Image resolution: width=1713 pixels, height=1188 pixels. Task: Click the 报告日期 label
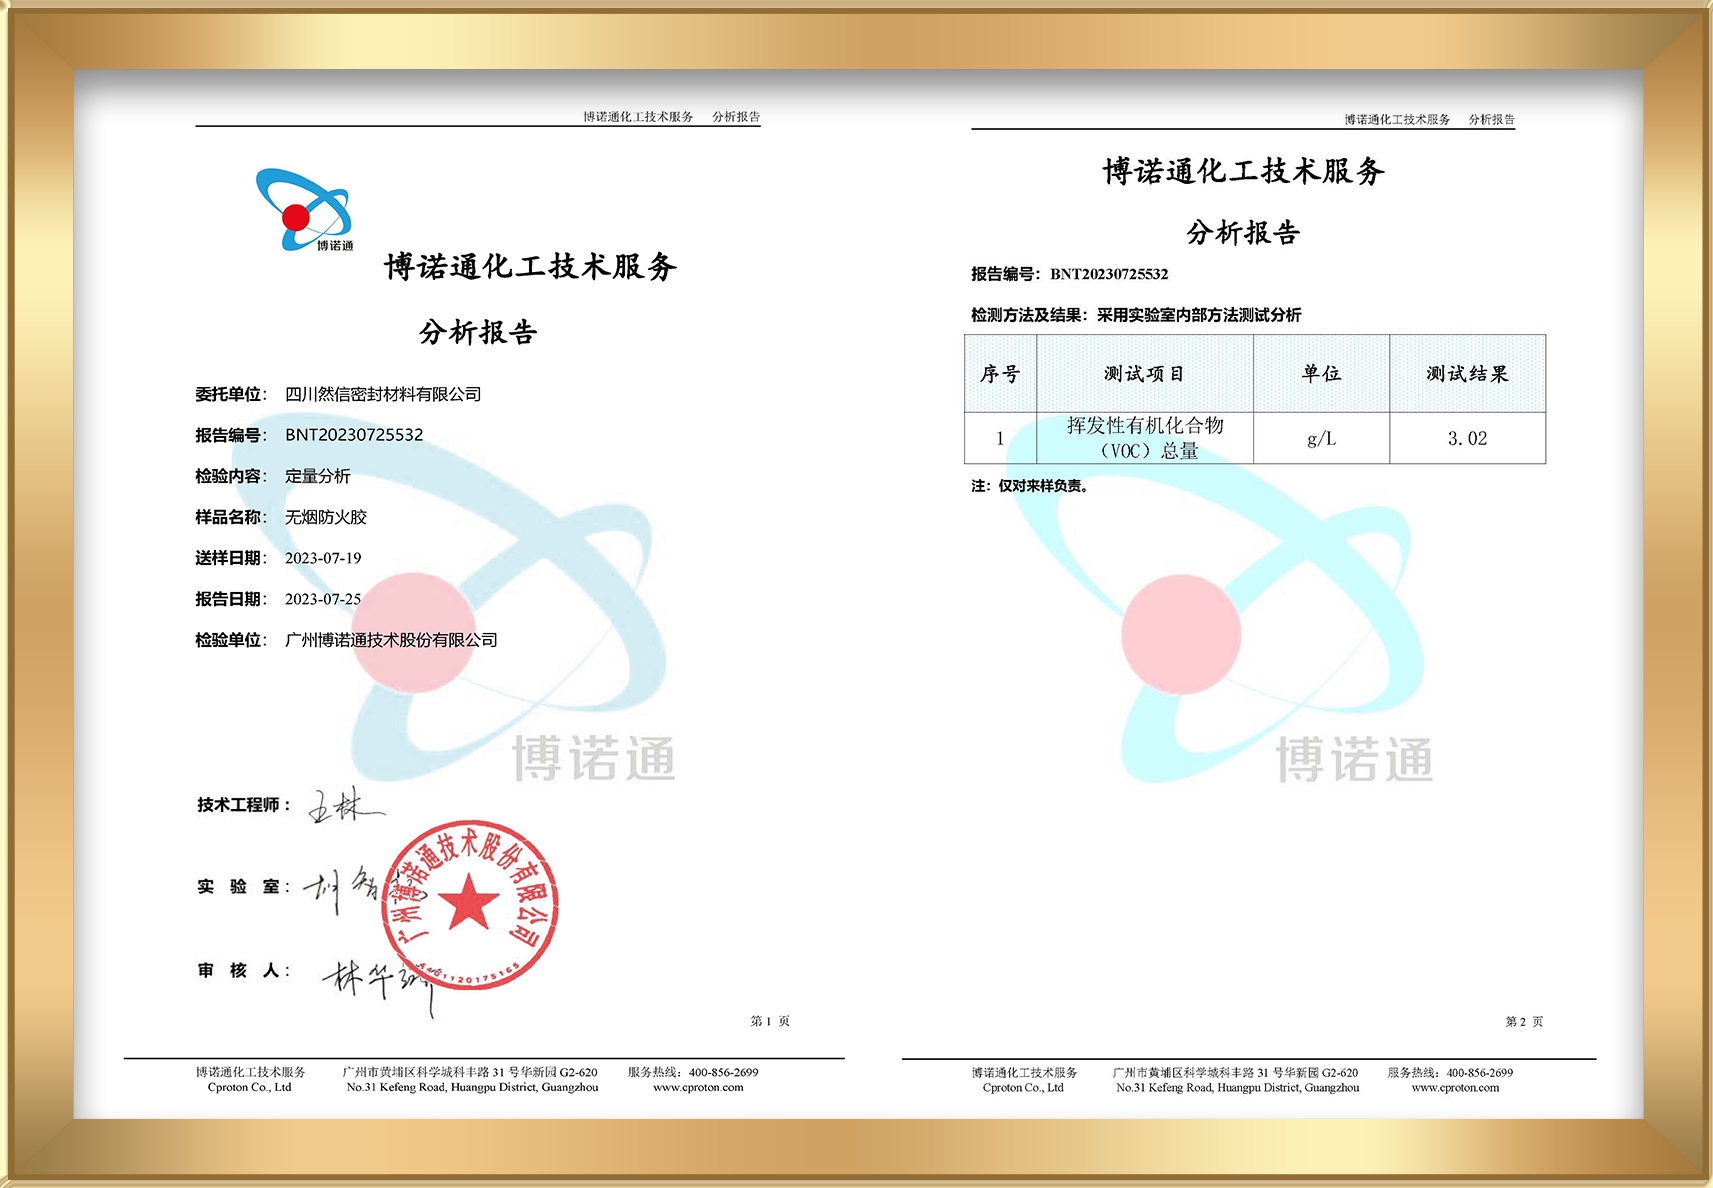[x=229, y=599]
